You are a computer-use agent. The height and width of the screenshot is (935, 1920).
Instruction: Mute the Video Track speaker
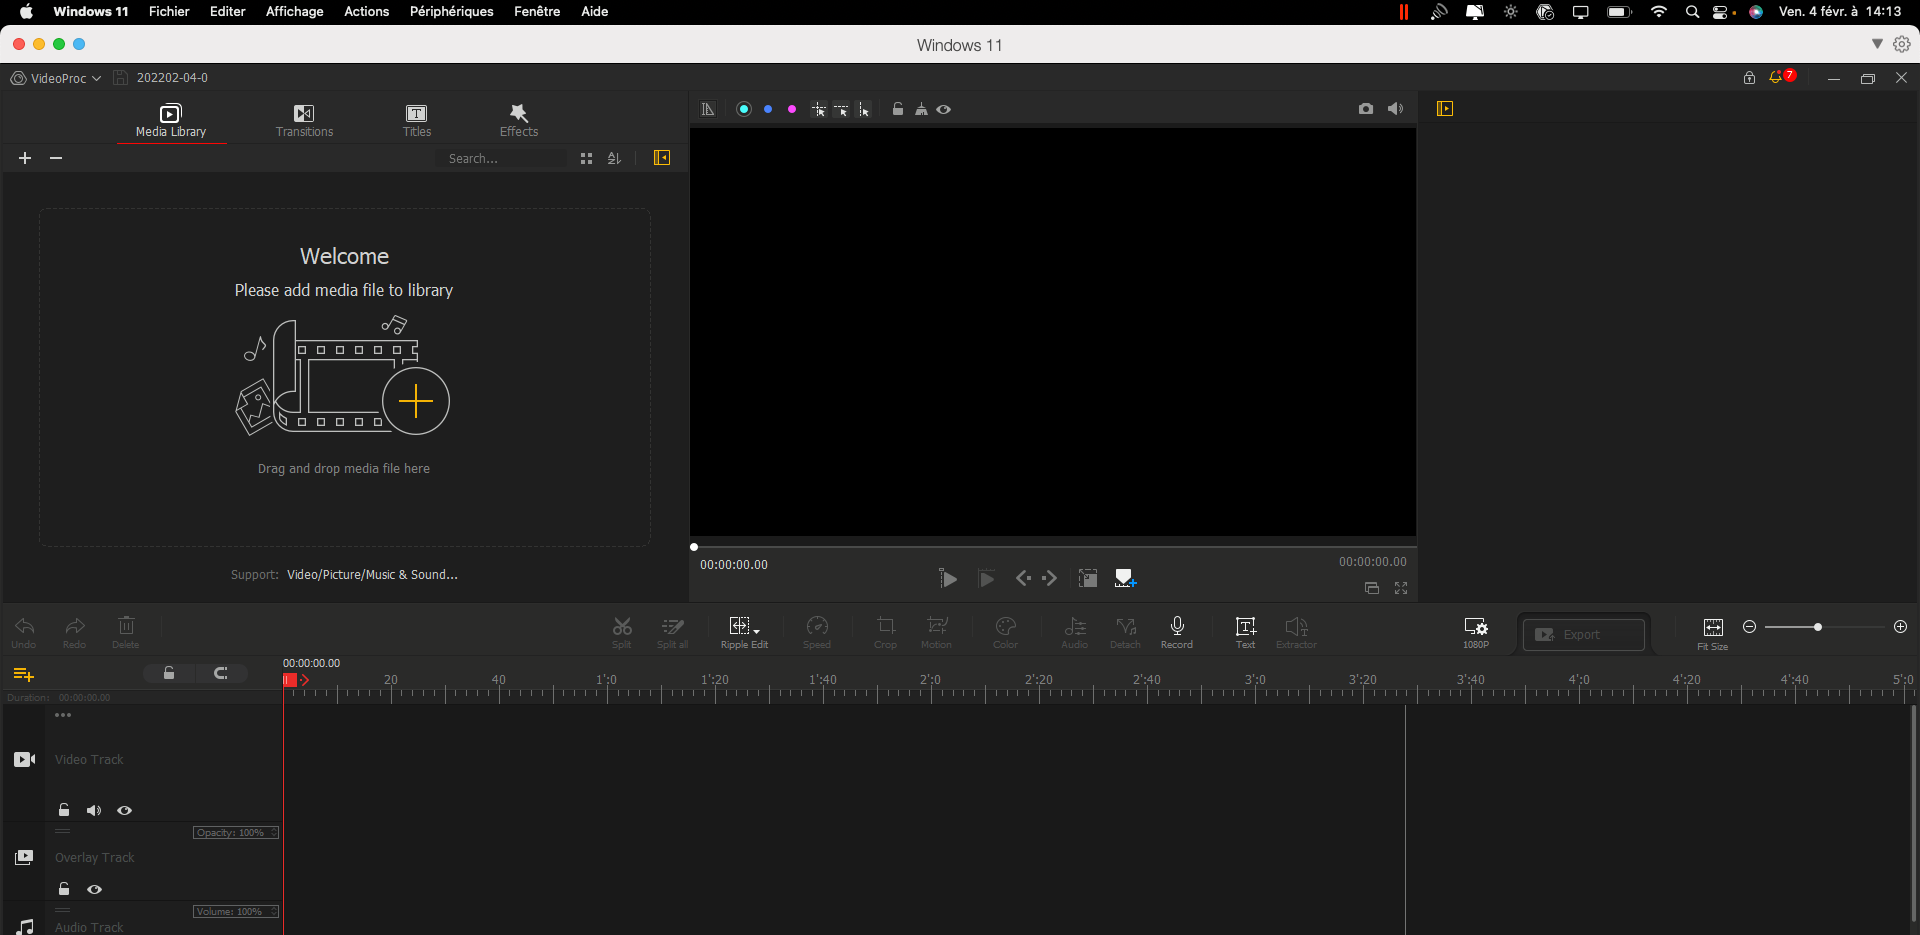click(94, 810)
